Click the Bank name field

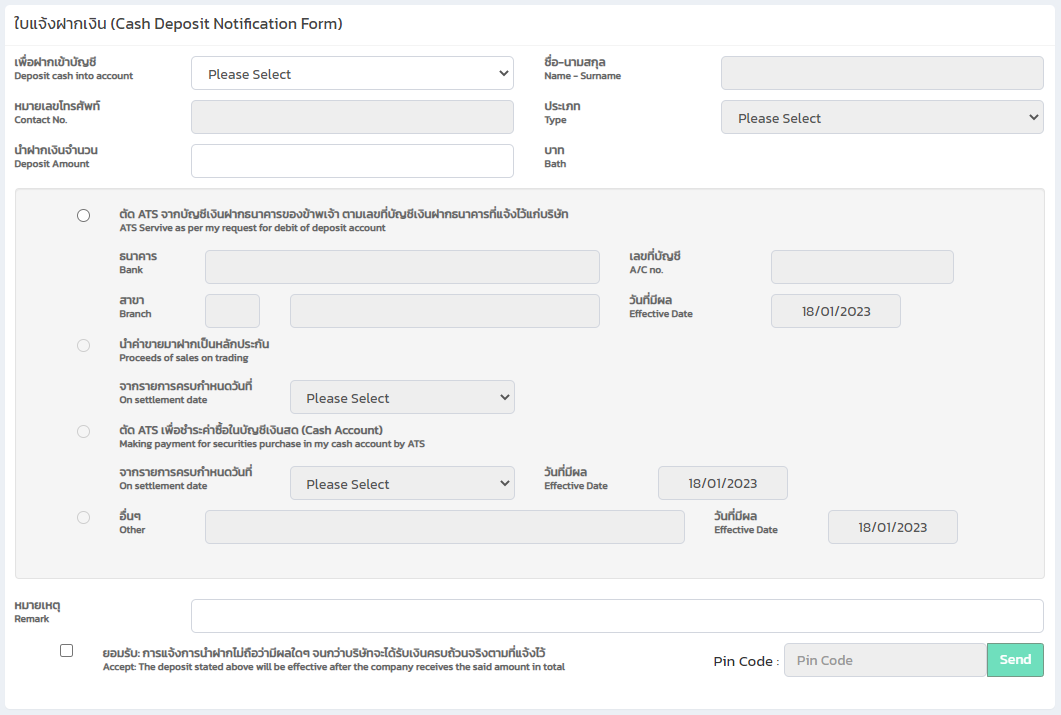402,266
